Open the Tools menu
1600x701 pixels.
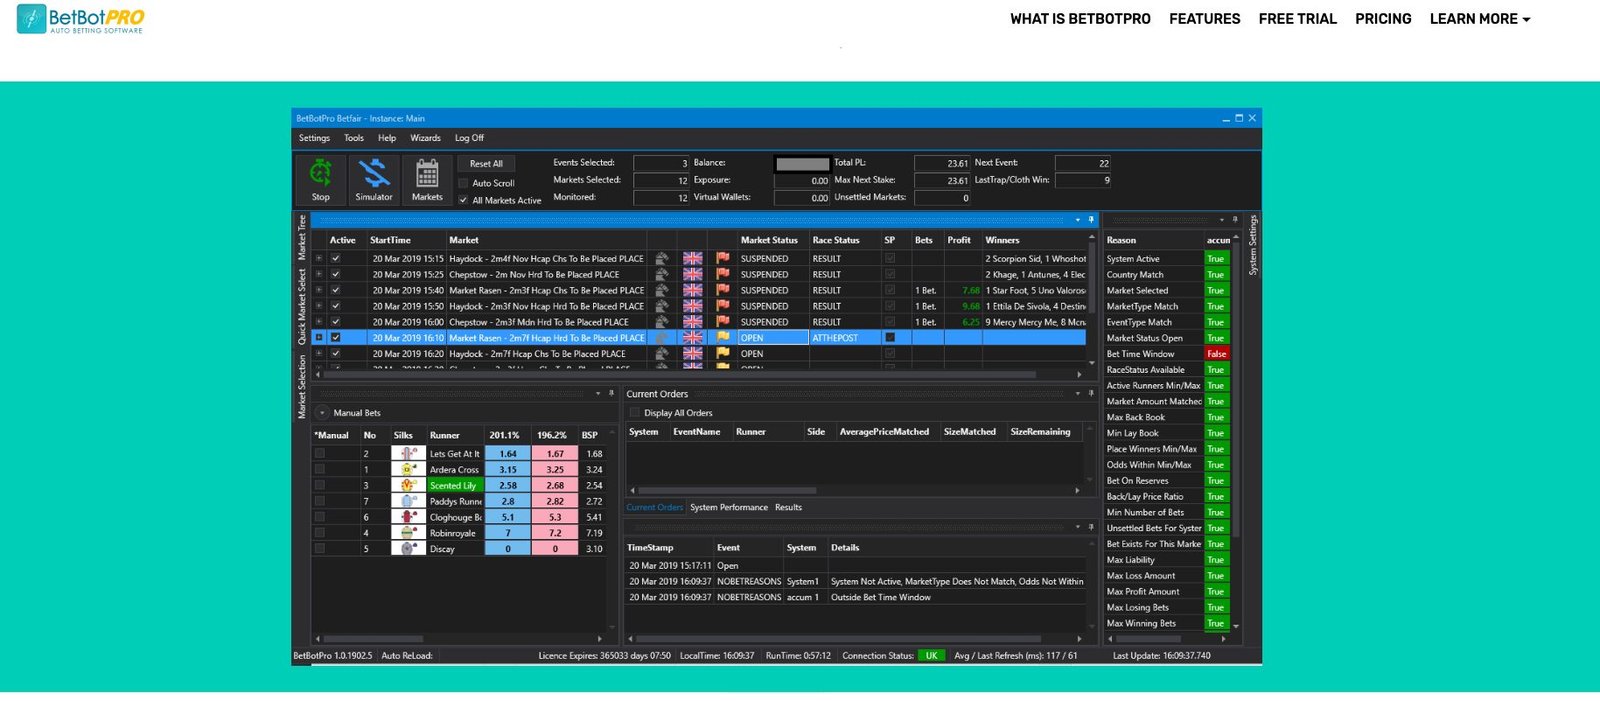[x=354, y=138]
